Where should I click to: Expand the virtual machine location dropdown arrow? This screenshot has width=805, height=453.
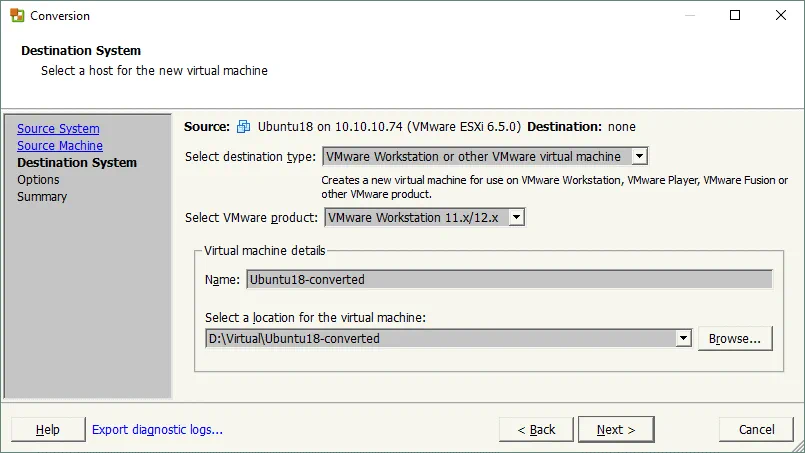(683, 339)
